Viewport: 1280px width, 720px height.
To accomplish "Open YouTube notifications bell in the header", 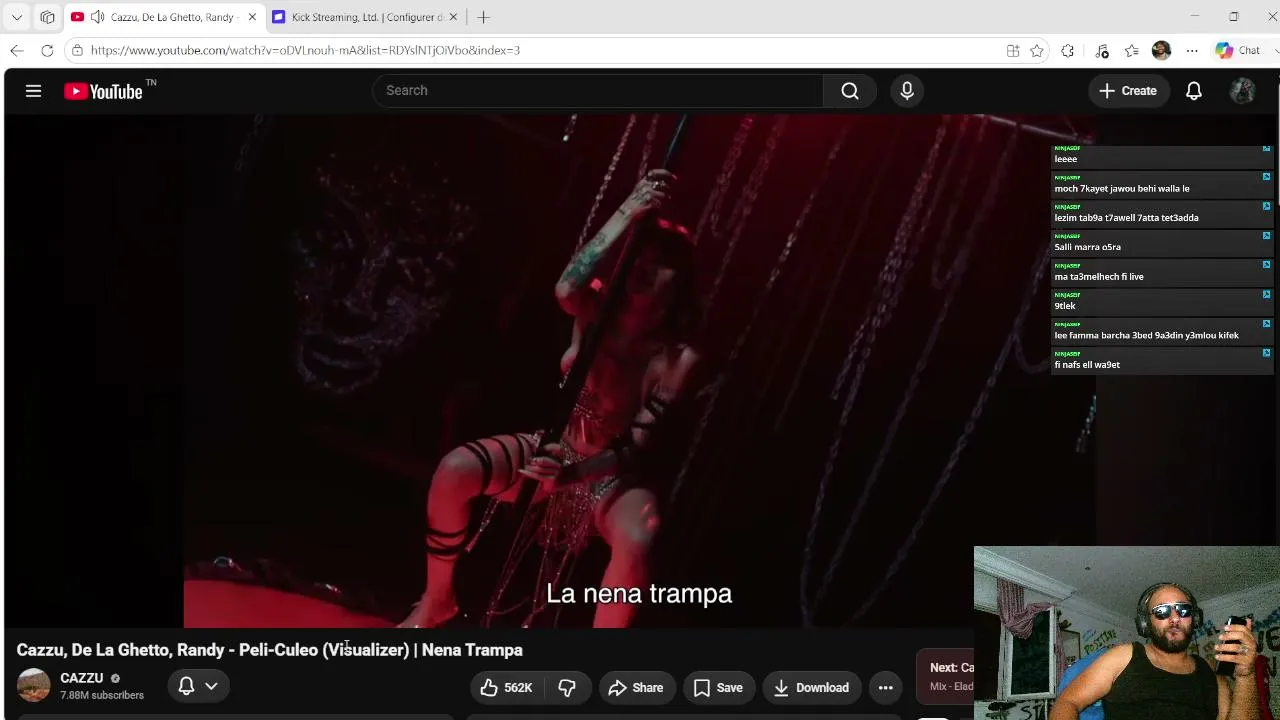I will tap(1194, 91).
